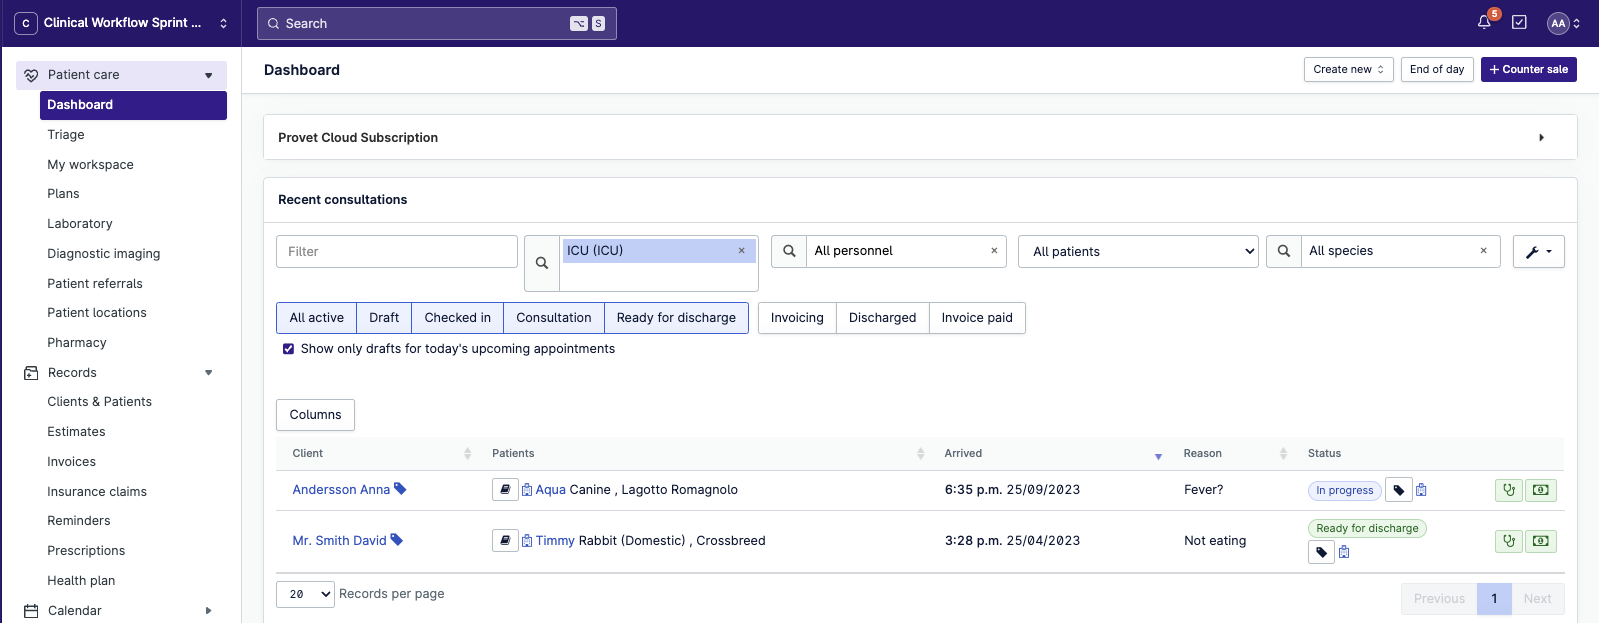Viewport: 1599px width, 623px height.
Task: Click the hospital icon before Aqua
Action: click(x=527, y=490)
